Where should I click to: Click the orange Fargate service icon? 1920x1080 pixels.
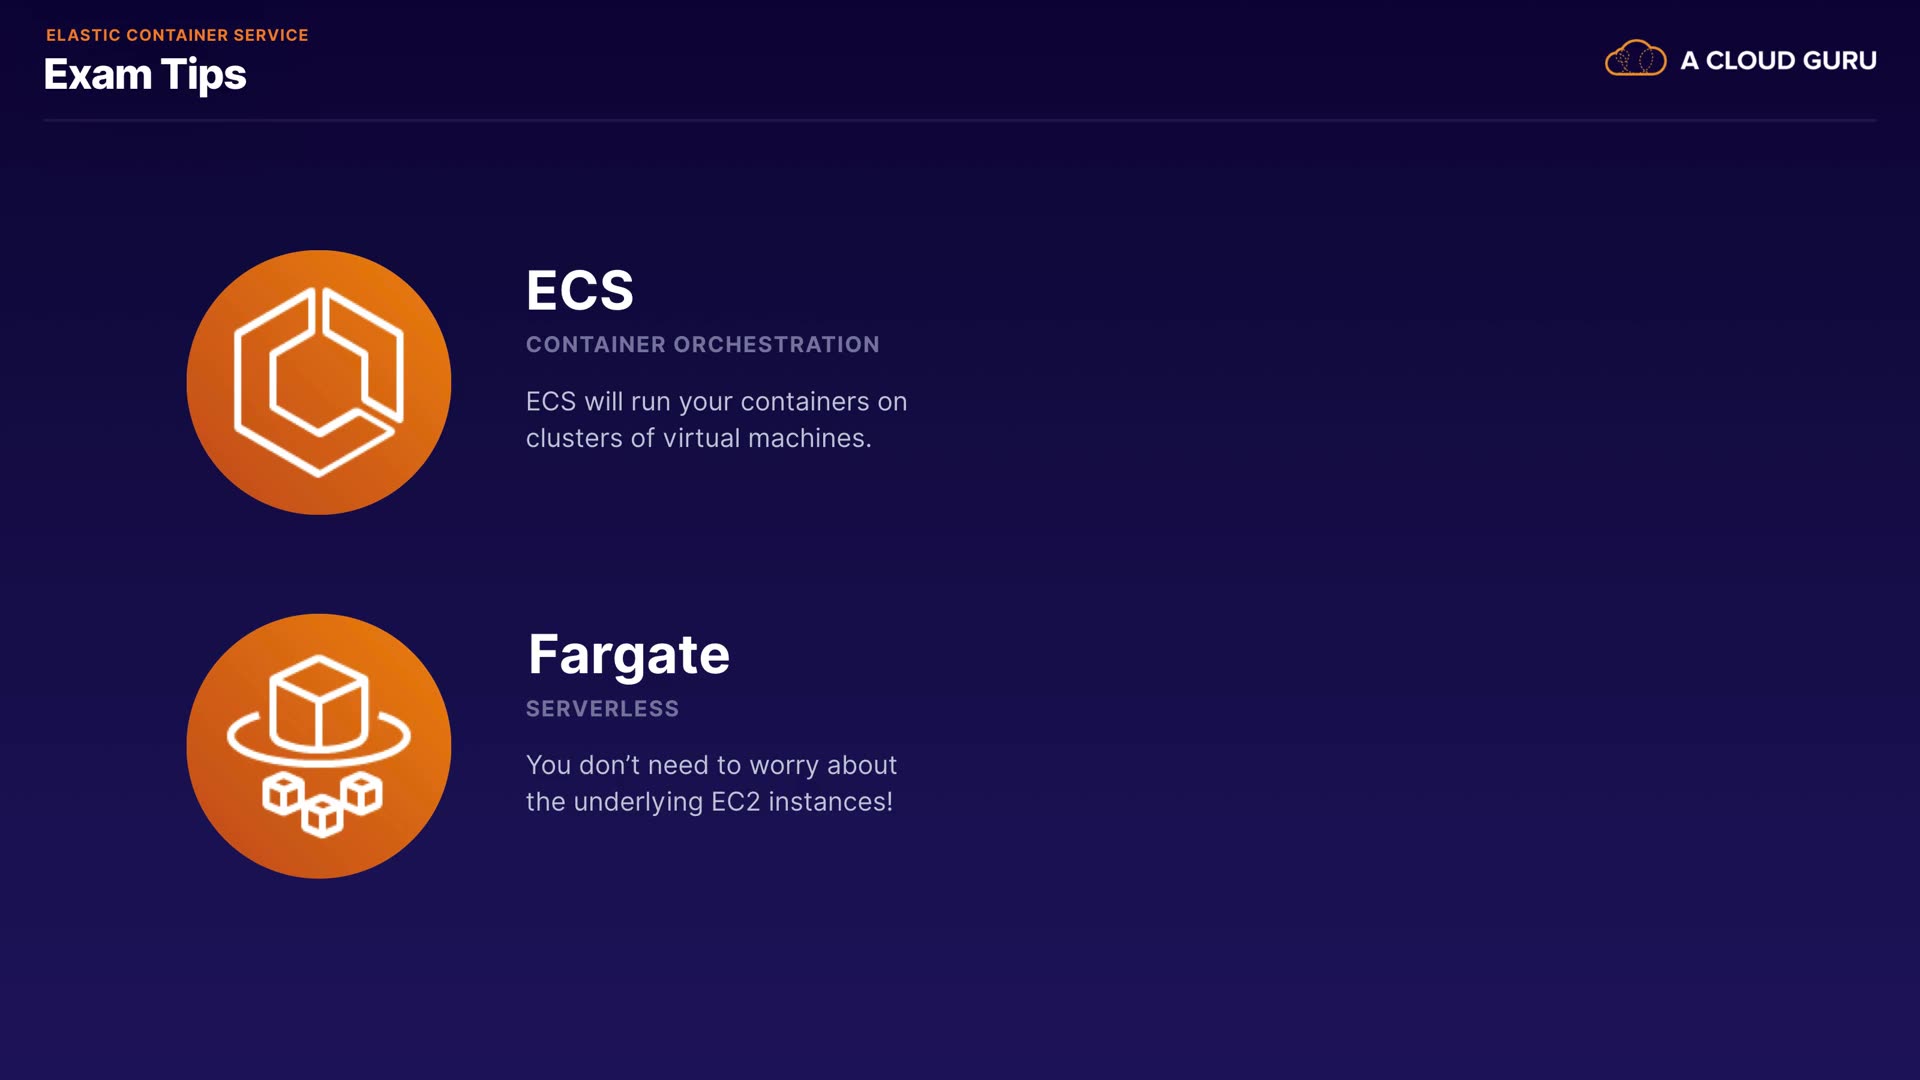[x=318, y=746]
